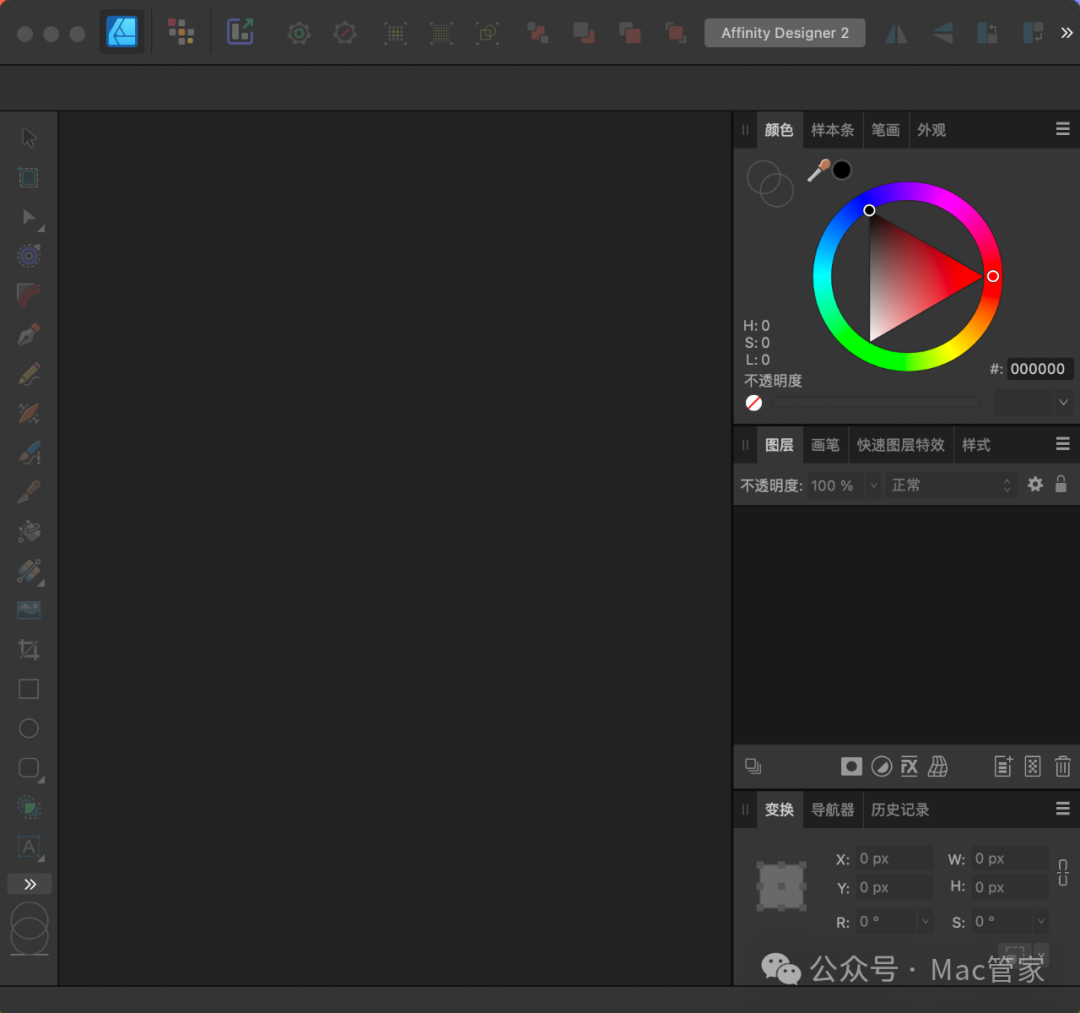Image resolution: width=1080 pixels, height=1013 pixels.
Task: Select the Artboard tool
Action: pyautogui.click(x=29, y=177)
